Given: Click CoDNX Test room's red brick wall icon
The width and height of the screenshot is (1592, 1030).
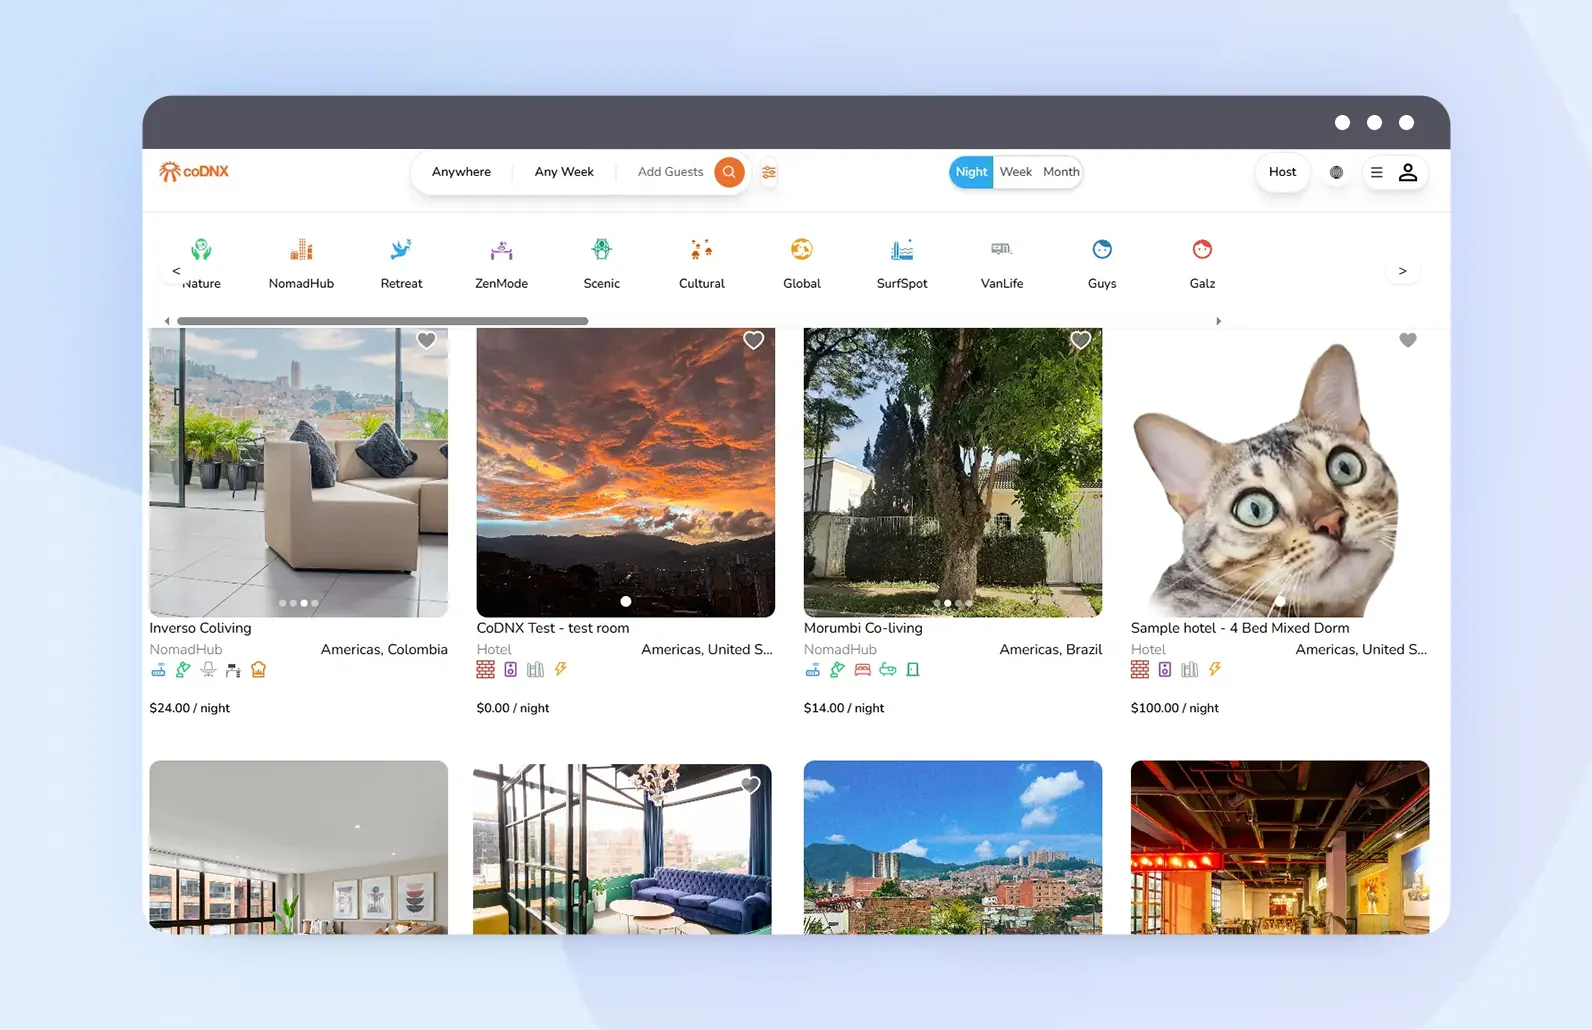Looking at the screenshot, I should tap(485, 670).
